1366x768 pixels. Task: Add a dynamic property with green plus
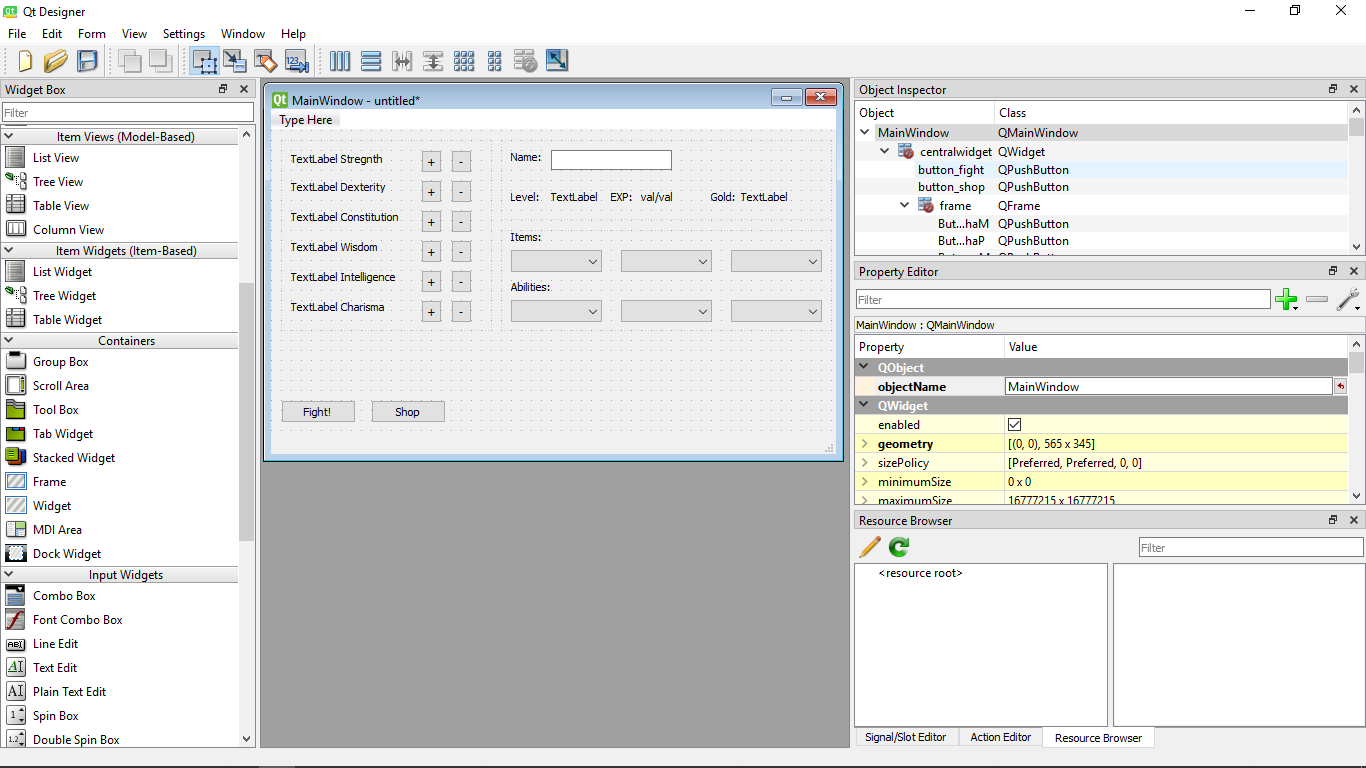tap(1286, 299)
